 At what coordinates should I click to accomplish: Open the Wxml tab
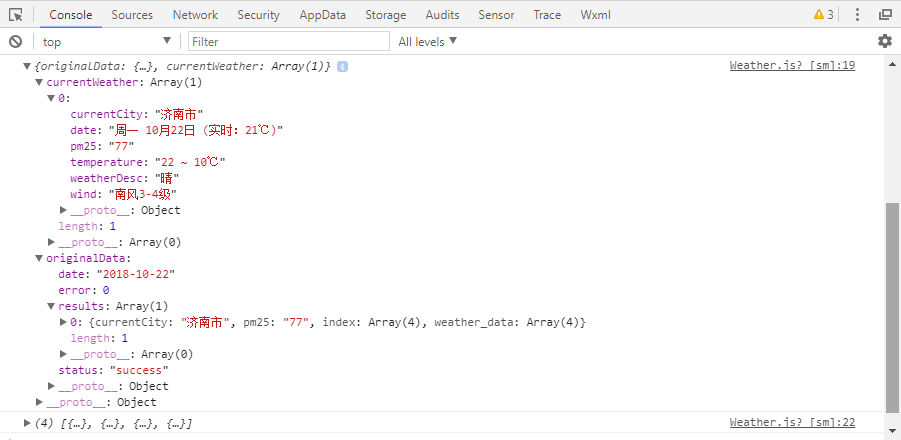coord(595,15)
